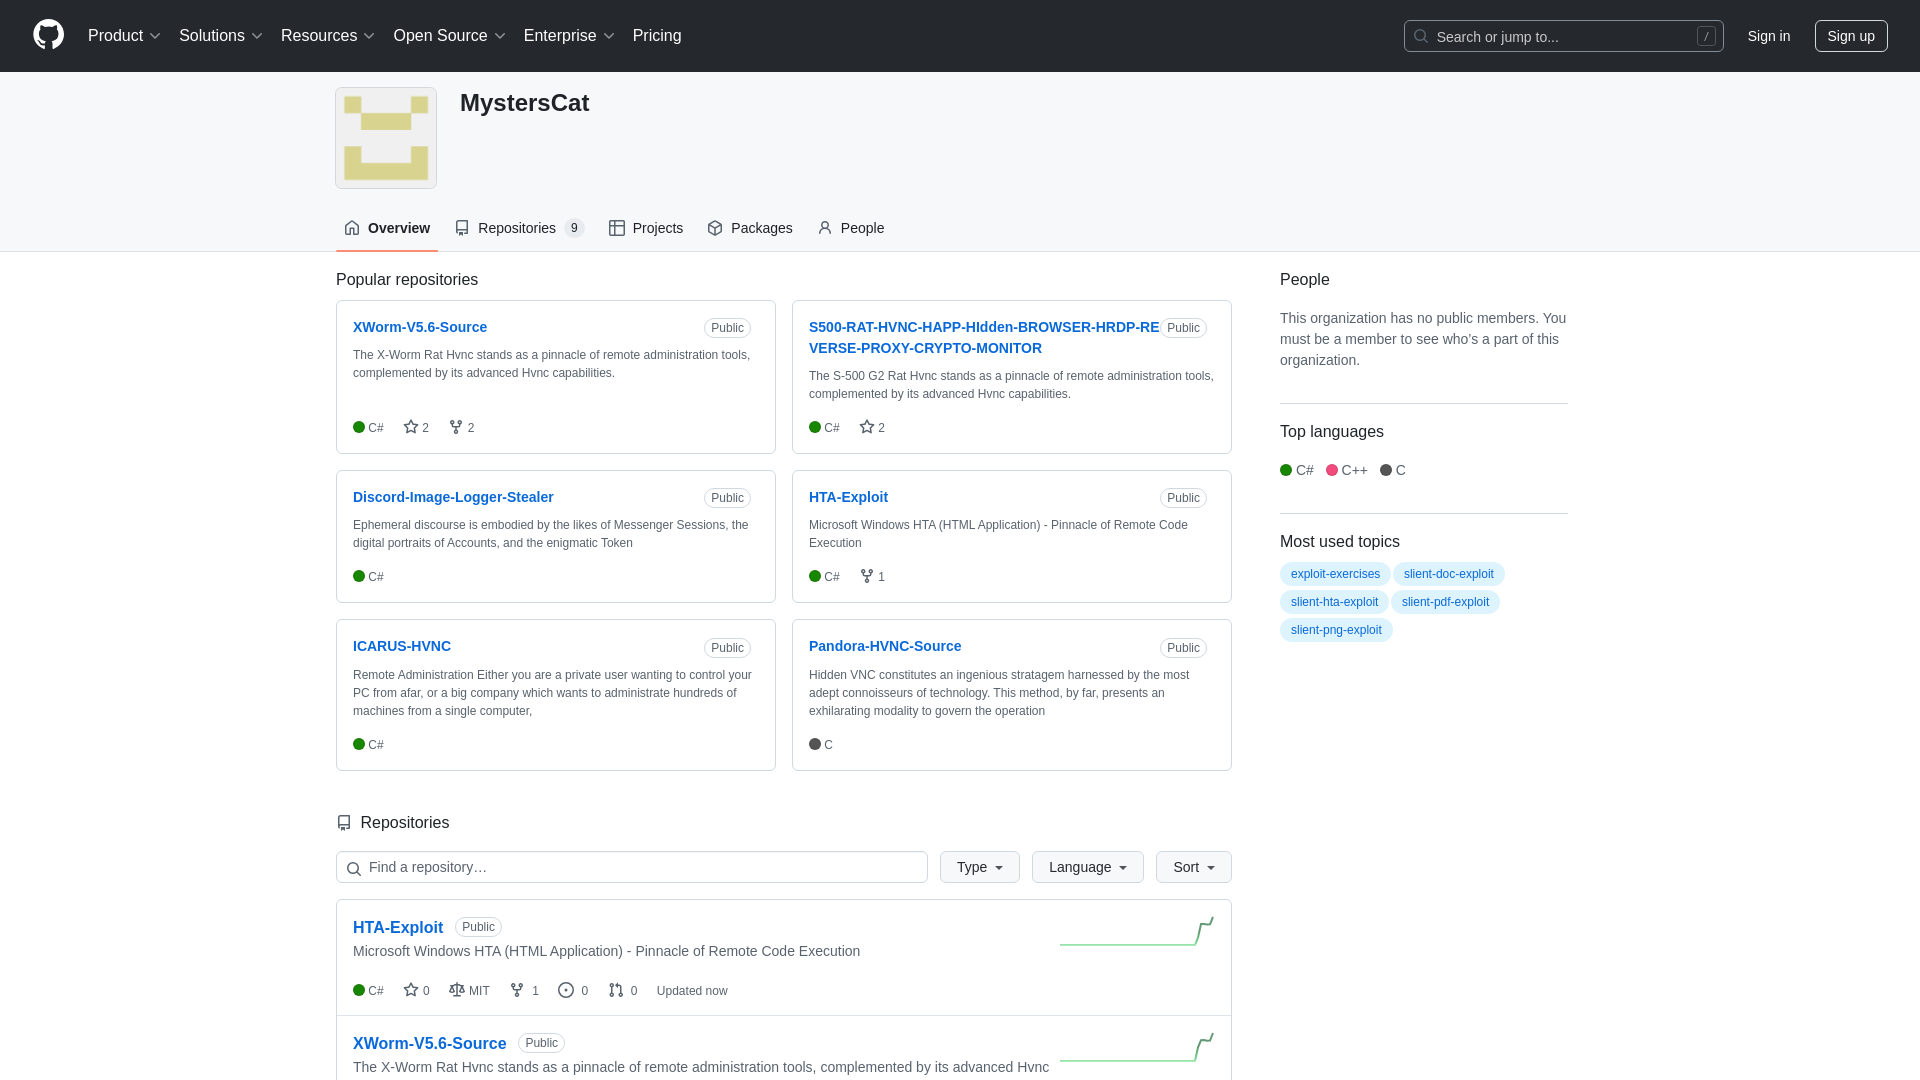Viewport: 1920px width, 1080px height.
Task: Open the S500-RAT-HVNC repository link
Action: pos(984,338)
